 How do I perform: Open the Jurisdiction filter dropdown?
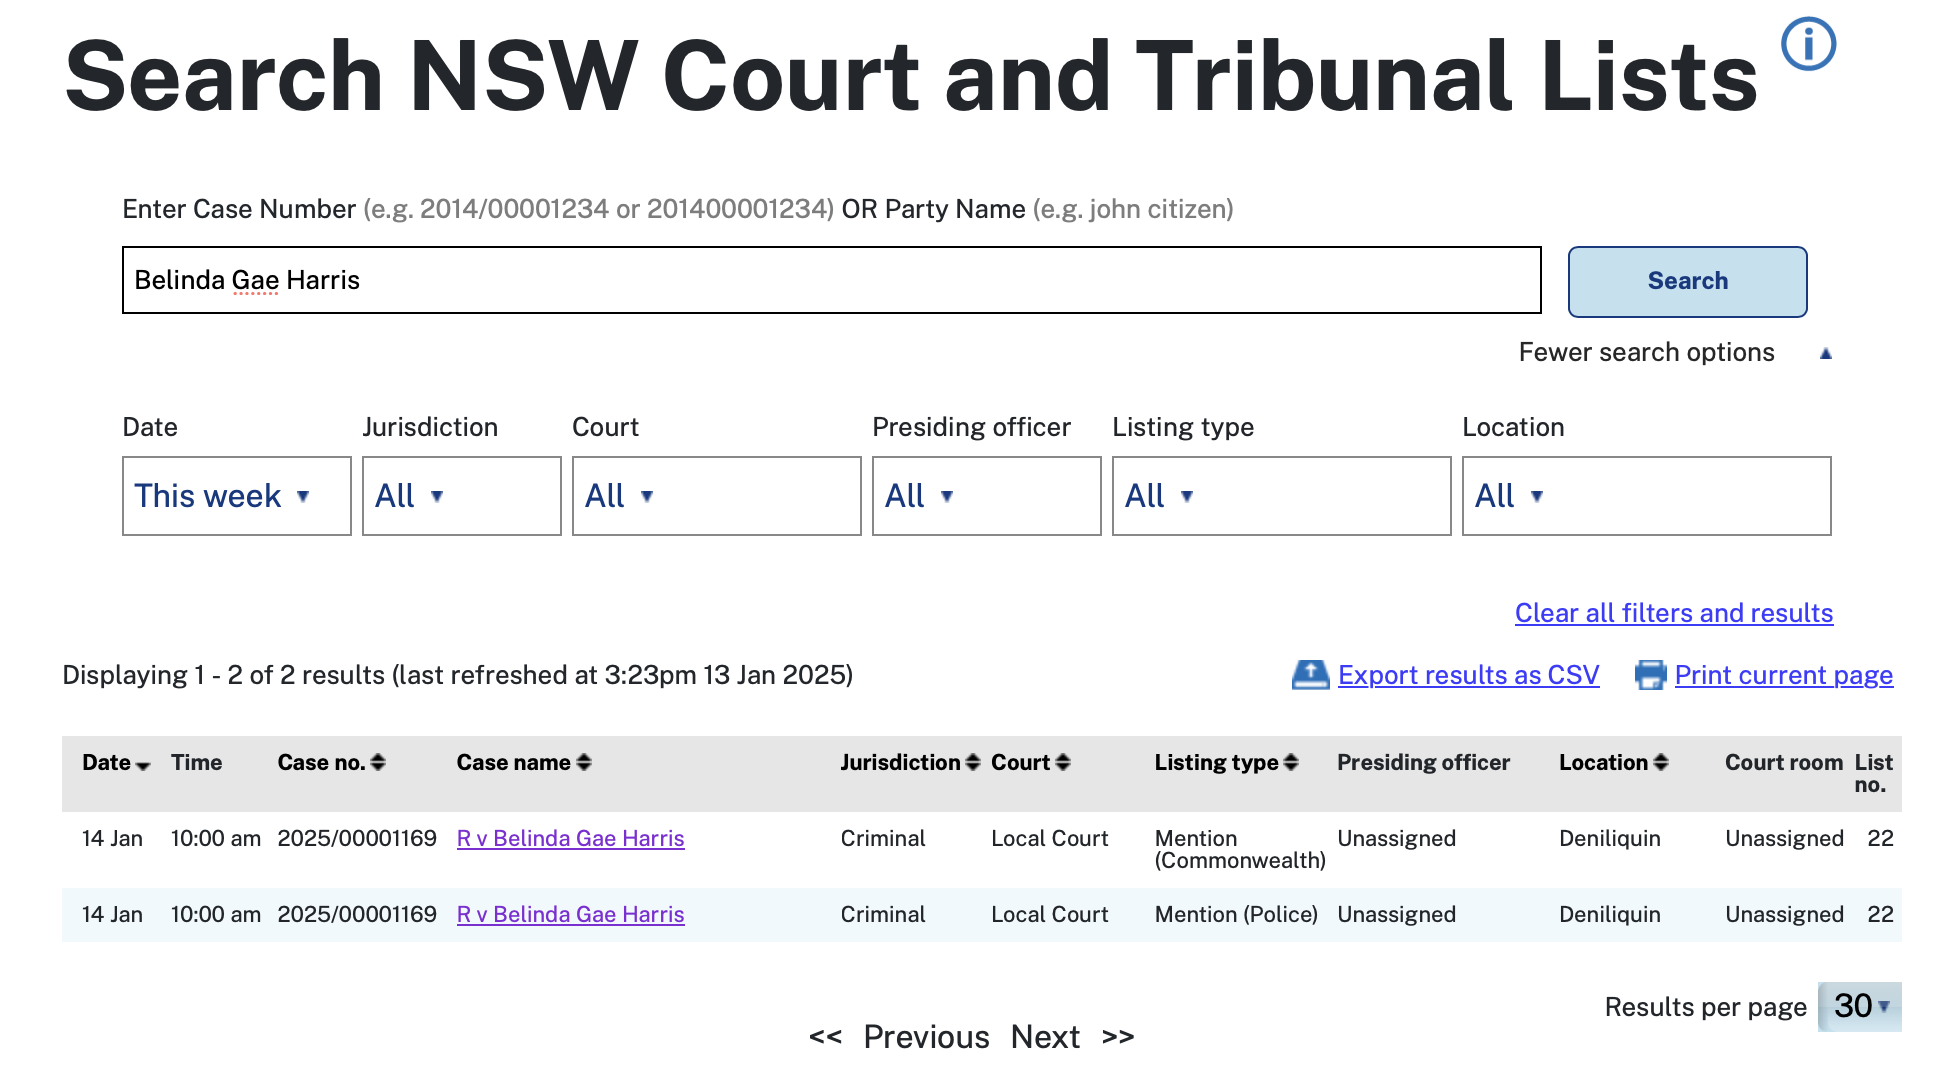pyautogui.click(x=460, y=496)
